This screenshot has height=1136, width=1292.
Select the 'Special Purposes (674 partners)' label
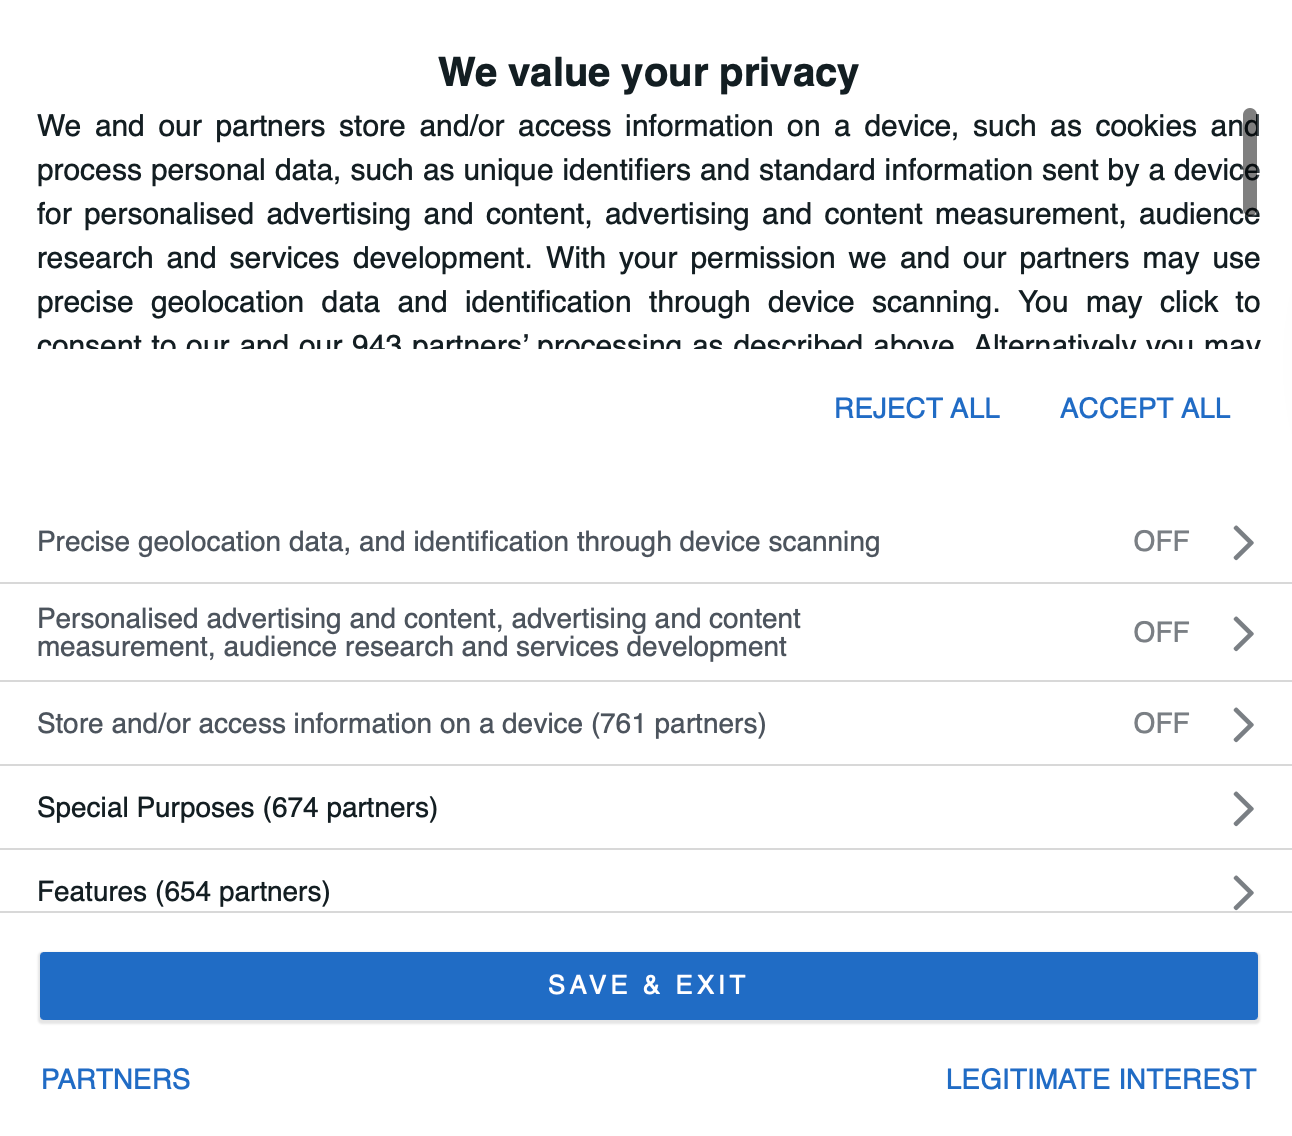click(237, 808)
